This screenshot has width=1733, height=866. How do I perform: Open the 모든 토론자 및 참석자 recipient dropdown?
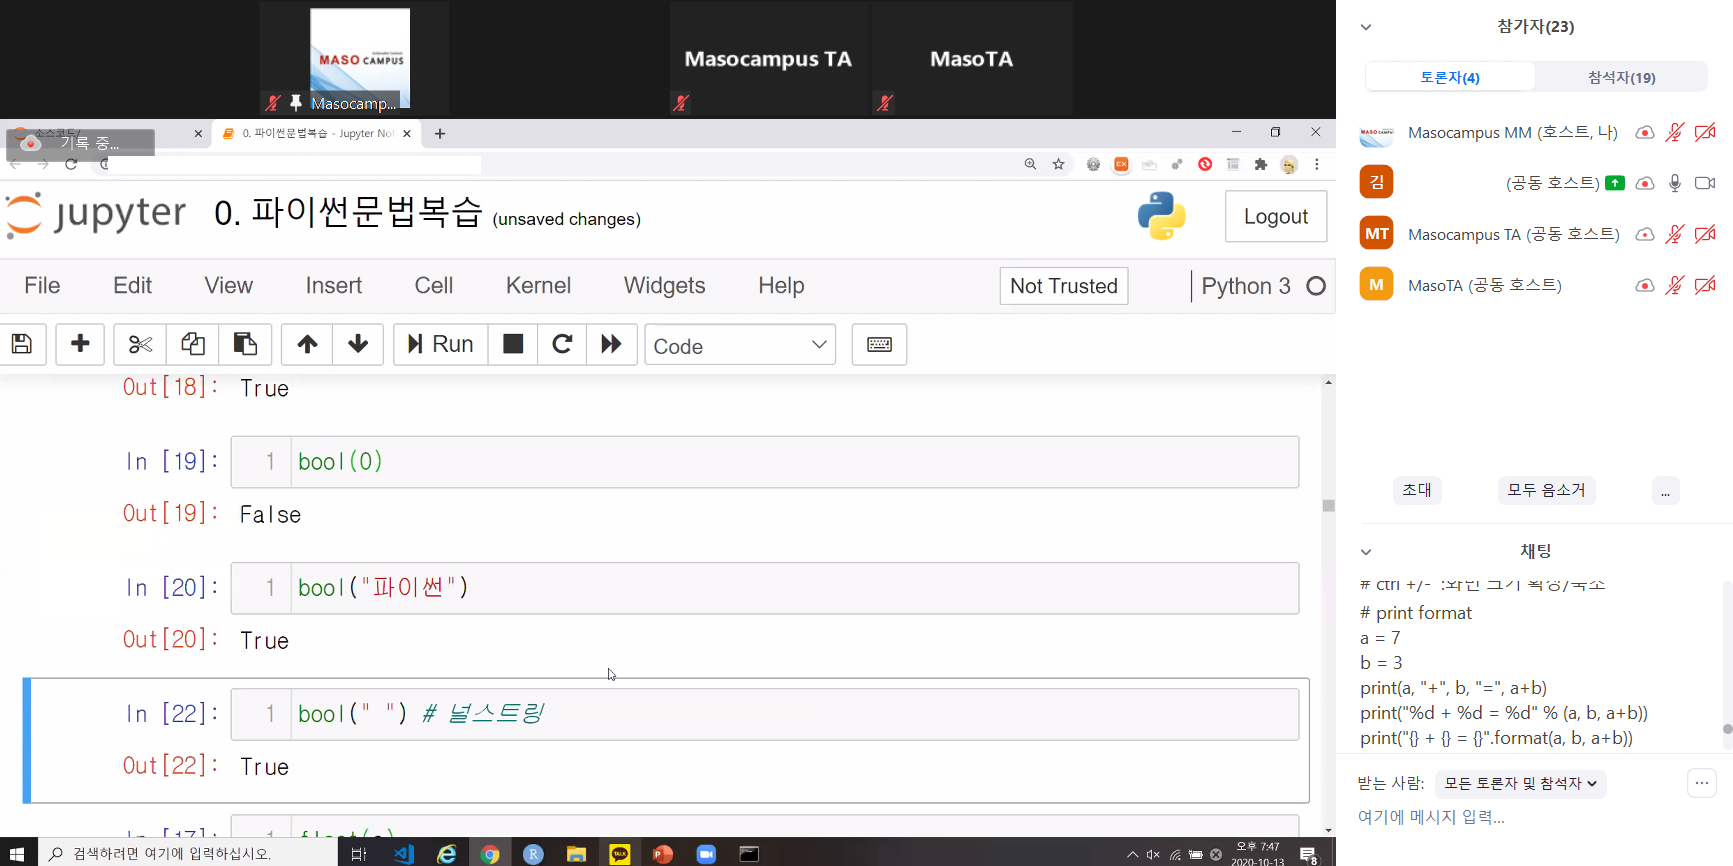point(1519,784)
